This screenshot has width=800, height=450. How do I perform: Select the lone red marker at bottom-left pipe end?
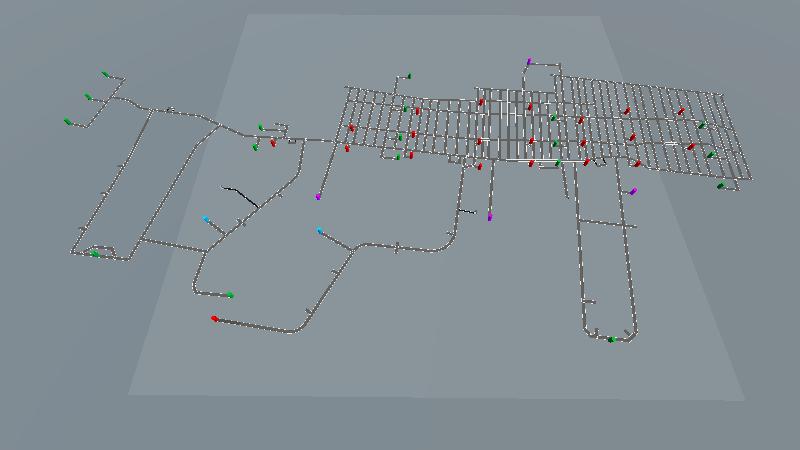pyautogui.click(x=214, y=319)
